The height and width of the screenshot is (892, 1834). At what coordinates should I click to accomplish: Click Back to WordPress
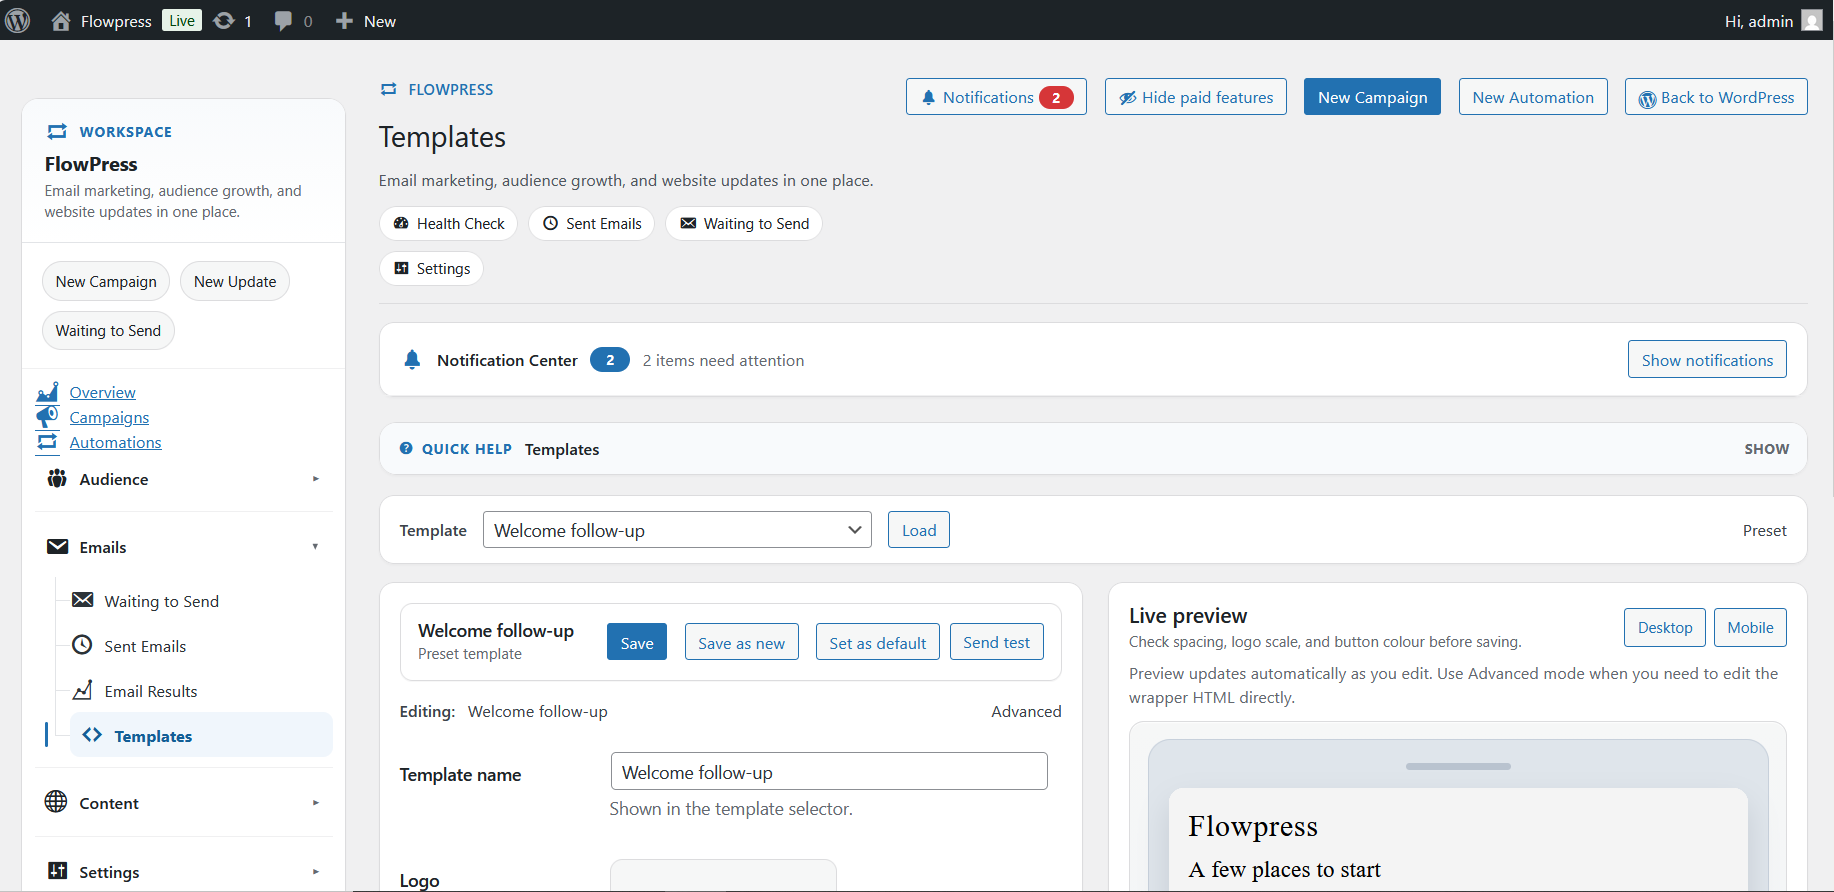pos(1716,97)
